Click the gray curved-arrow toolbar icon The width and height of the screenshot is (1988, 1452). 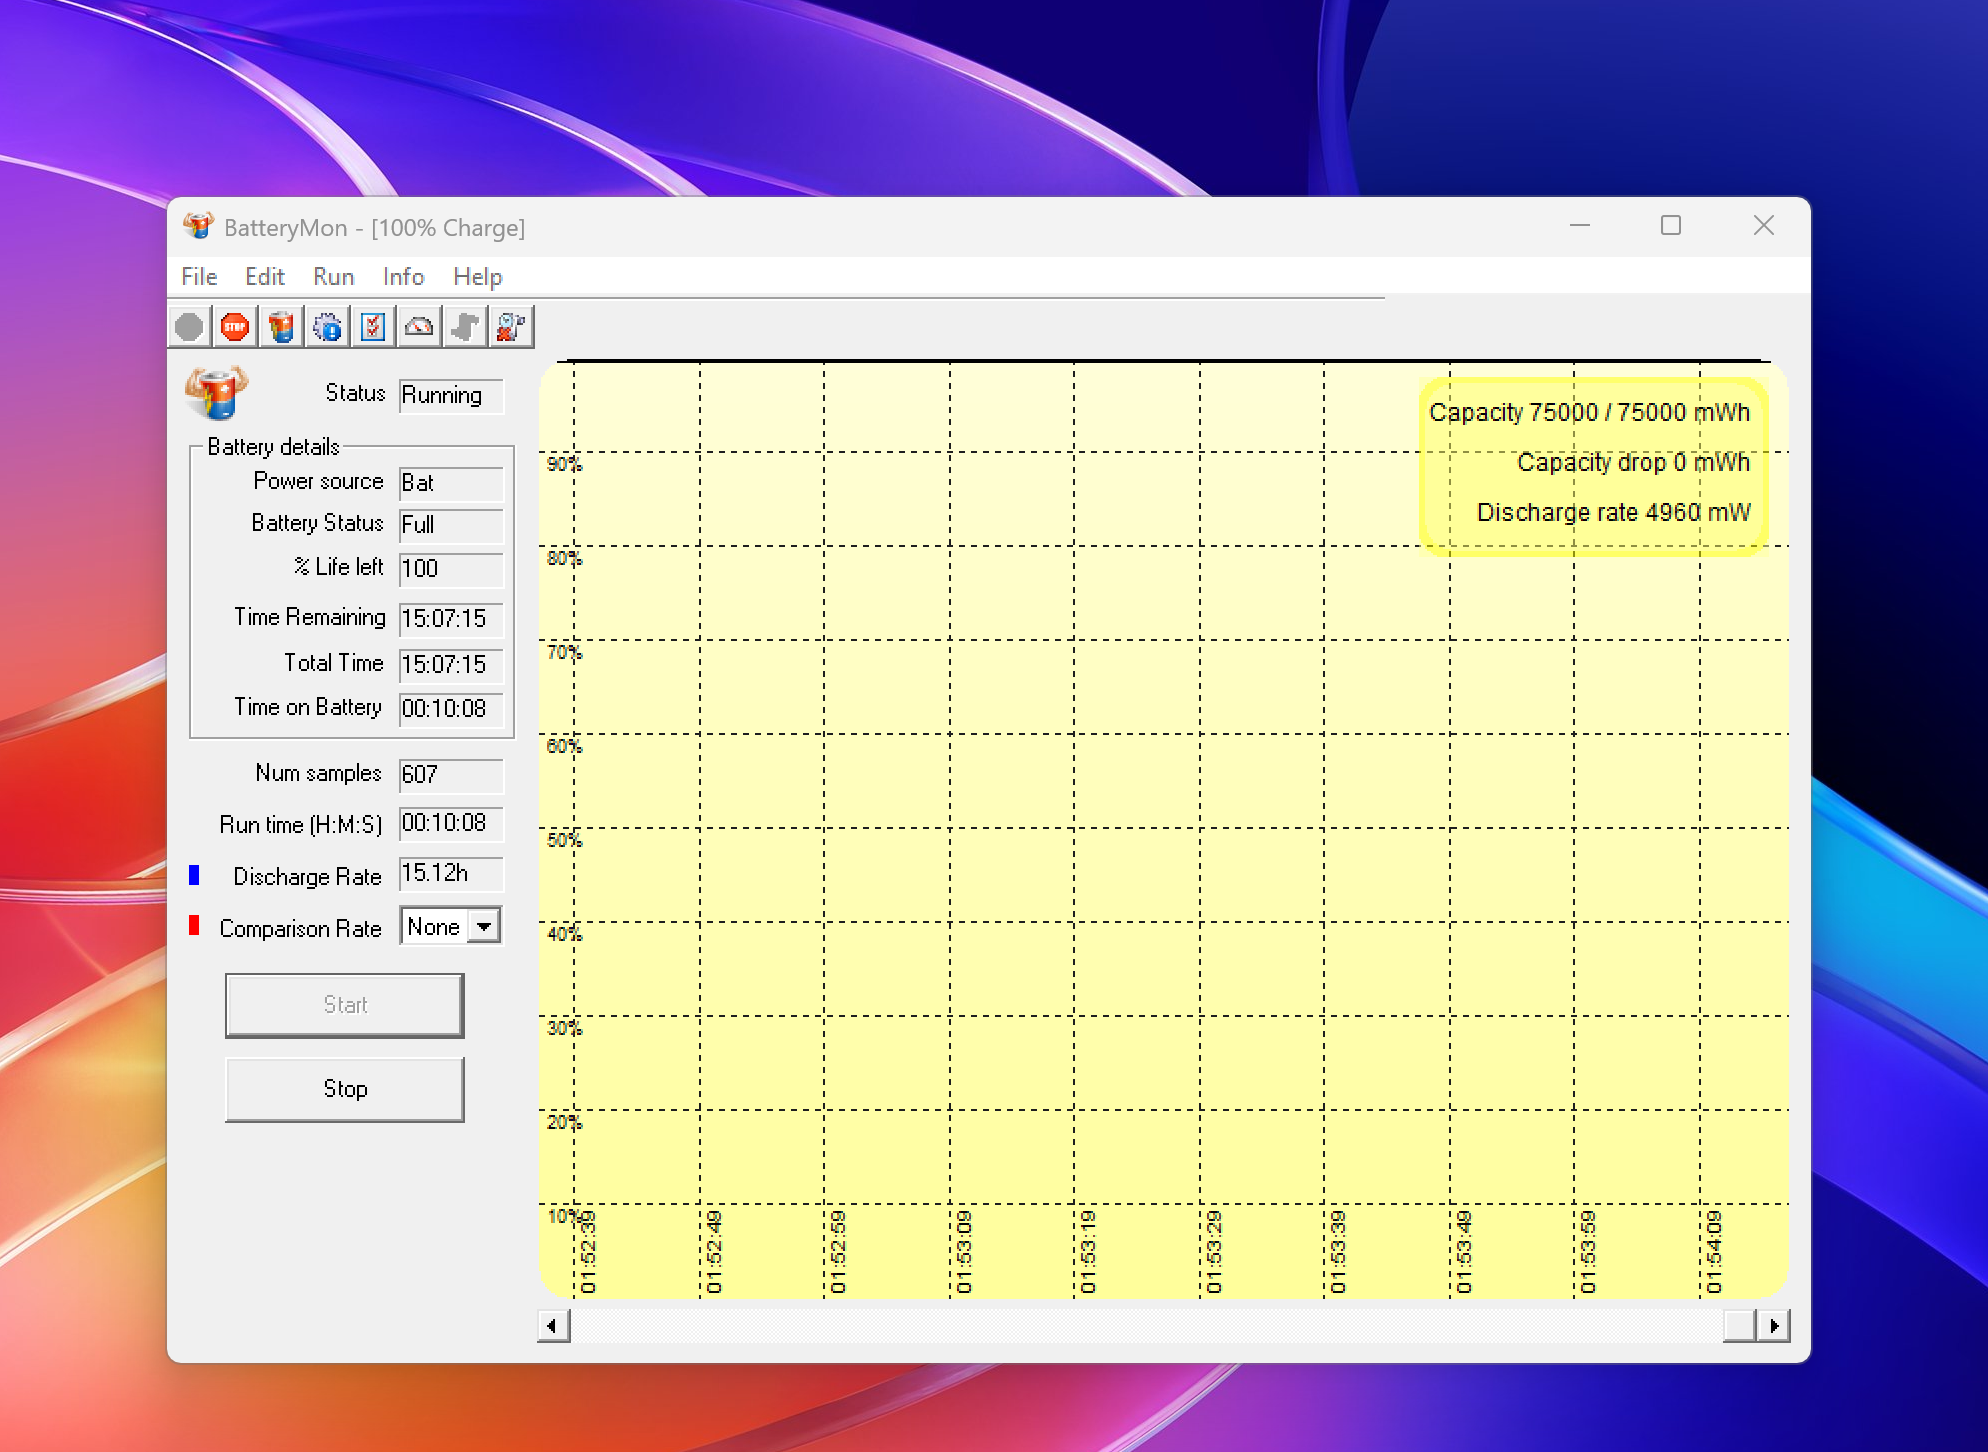465,327
